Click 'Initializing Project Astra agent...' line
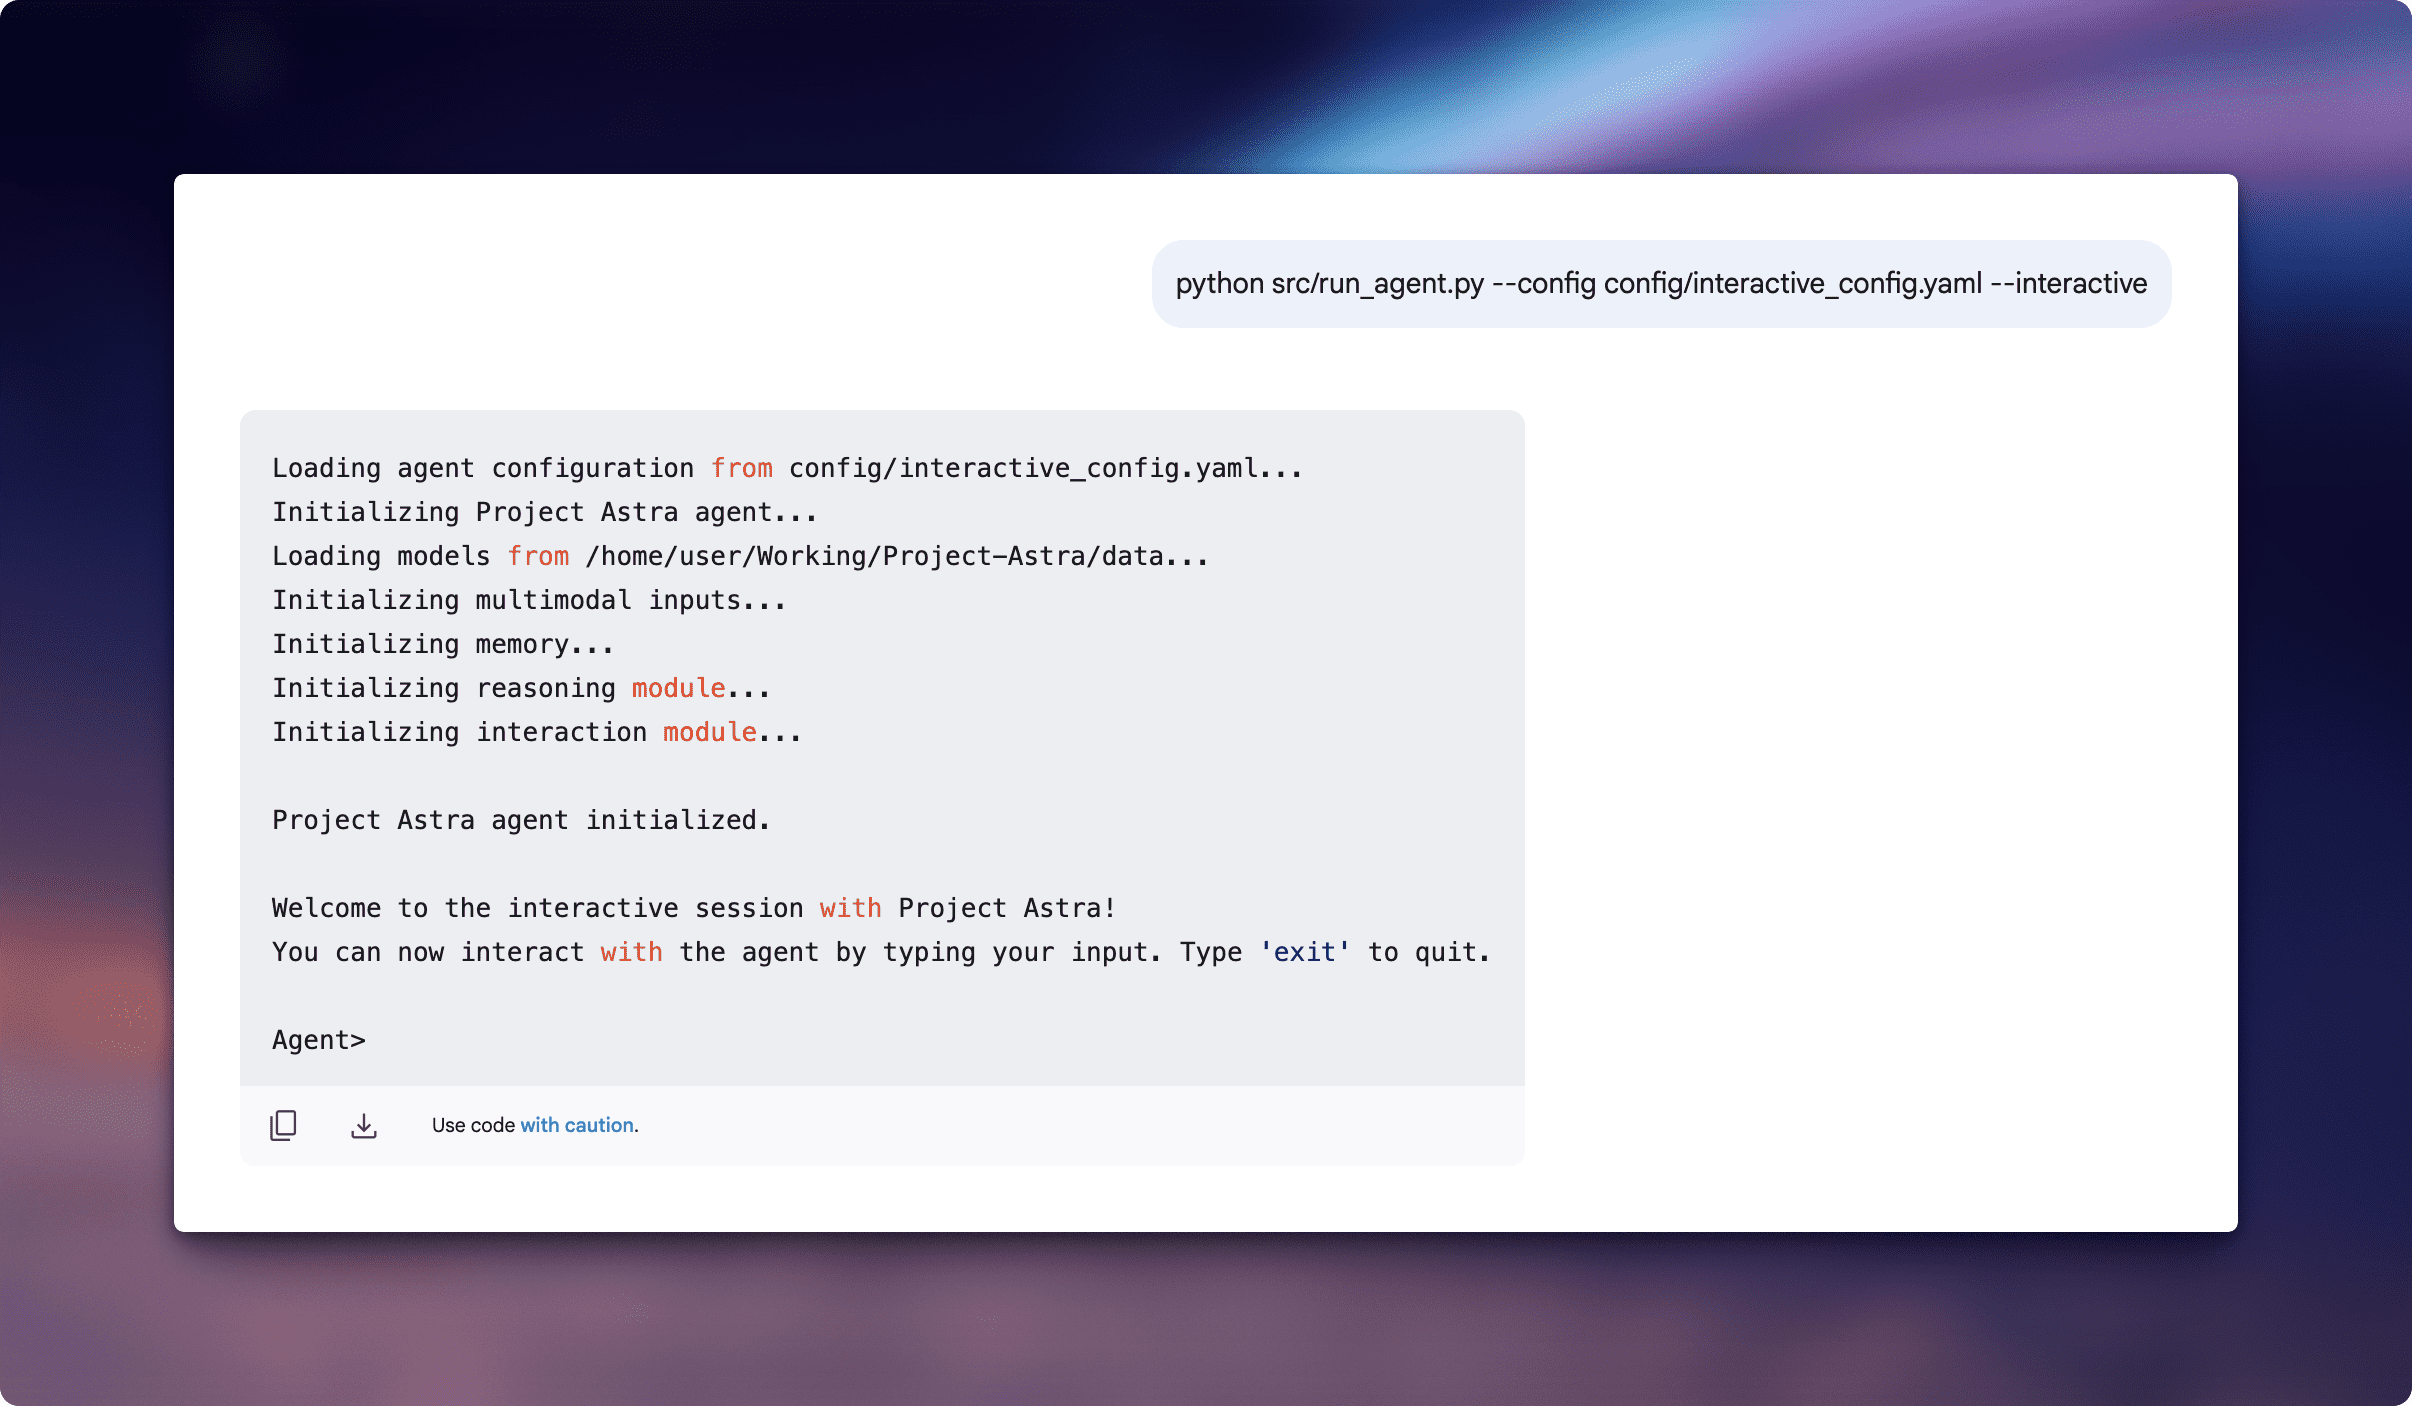The height and width of the screenshot is (1406, 2412). (544, 512)
